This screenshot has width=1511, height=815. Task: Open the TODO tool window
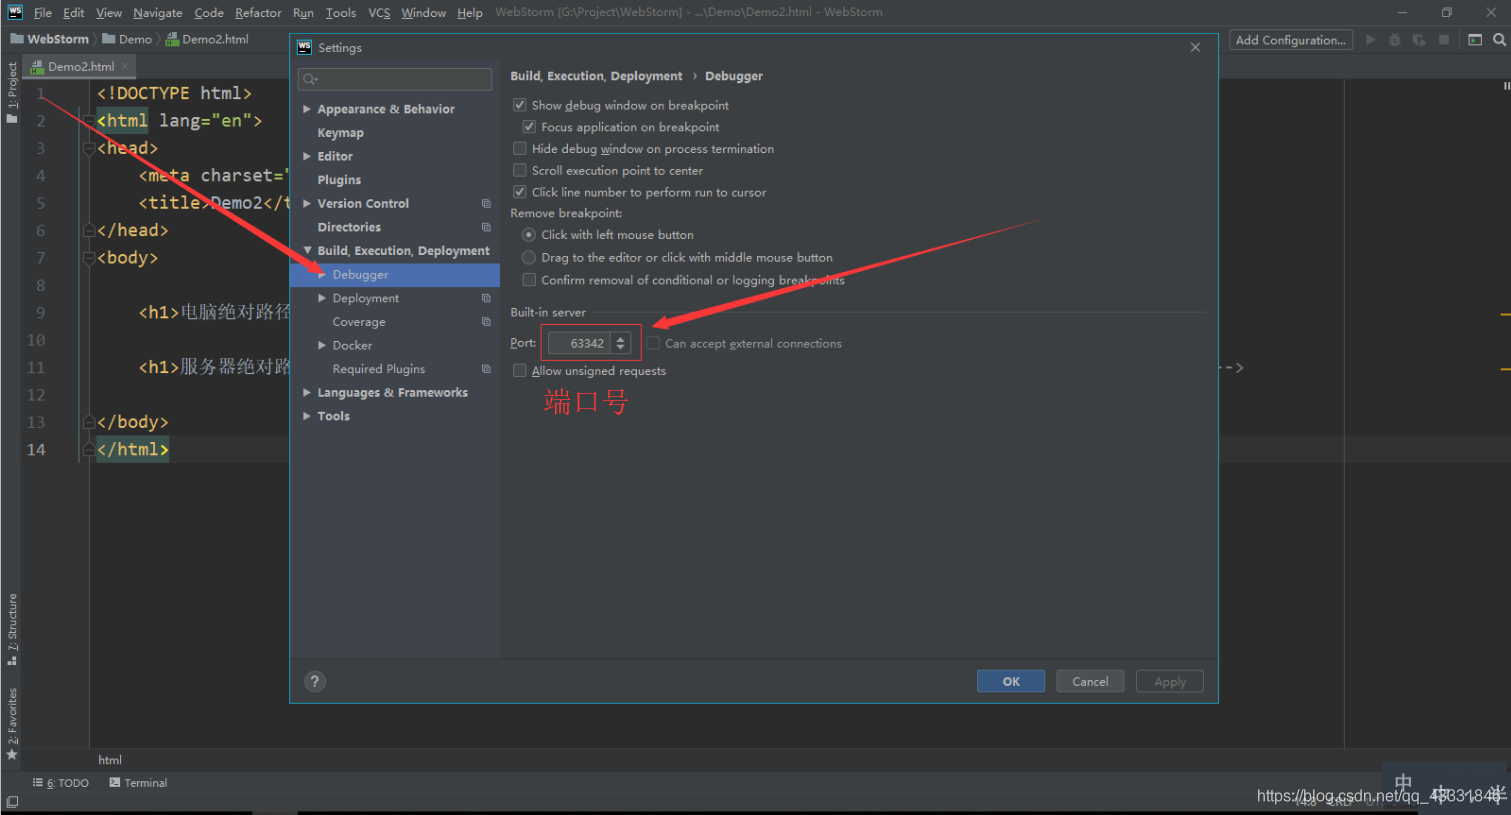(61, 783)
